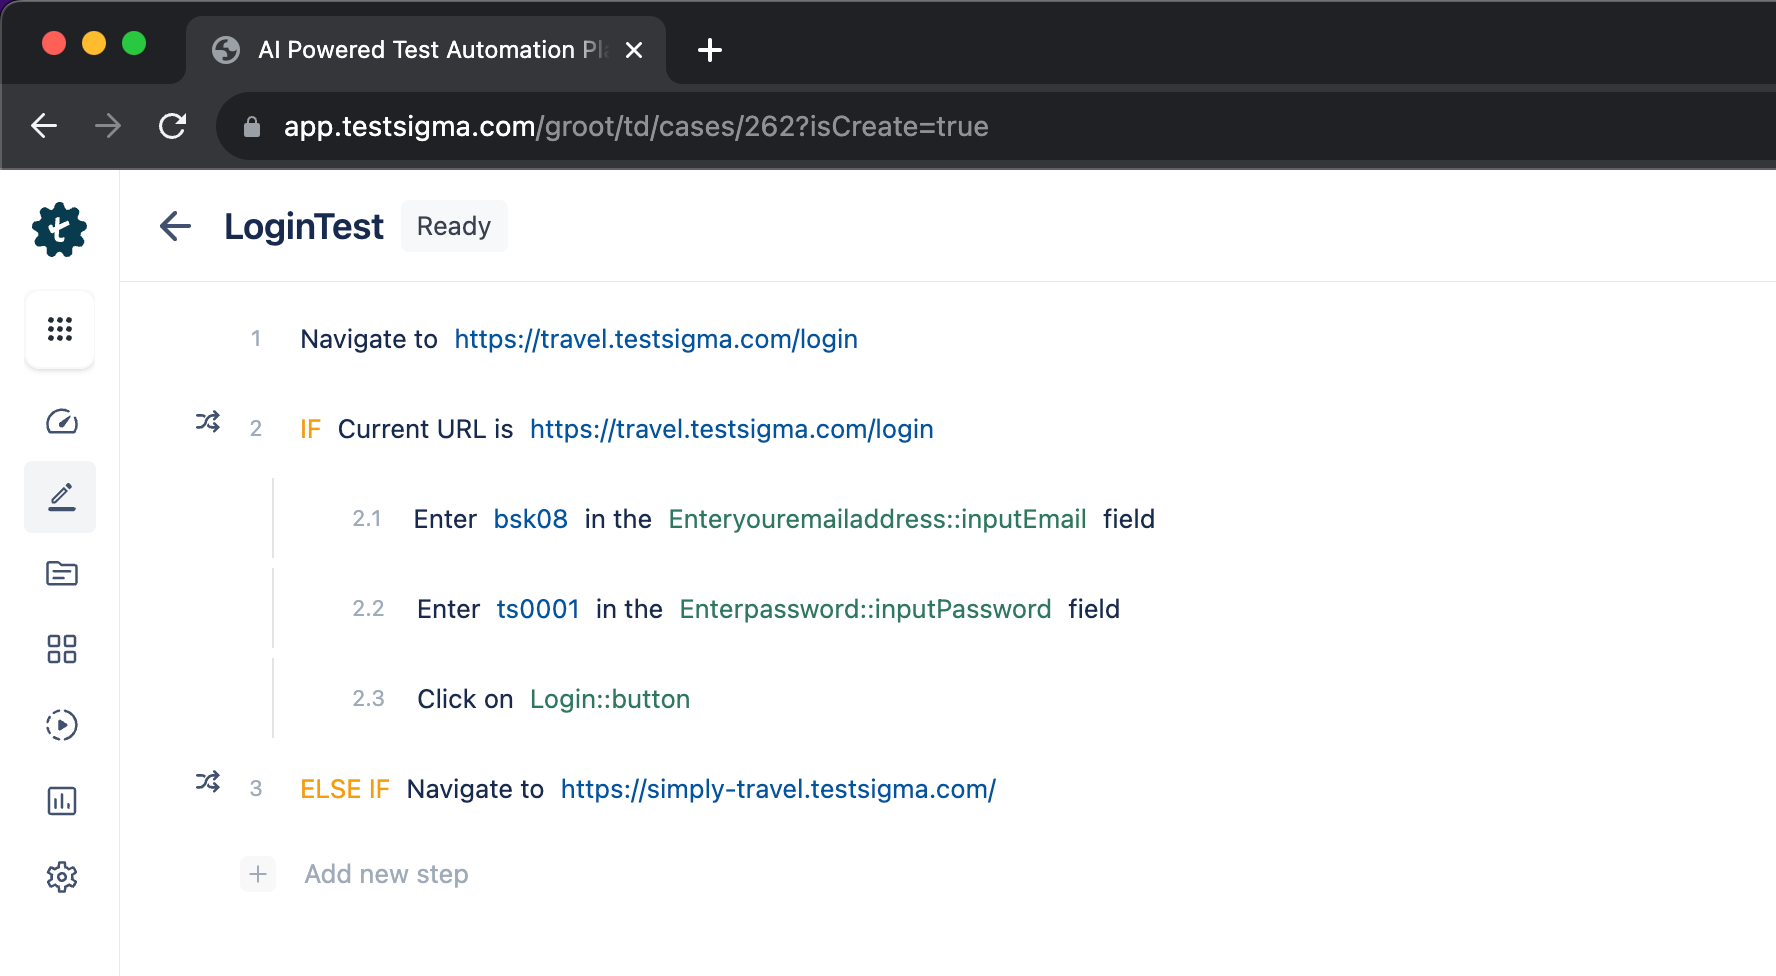Click Login::button element in step 2.3

[610, 699]
